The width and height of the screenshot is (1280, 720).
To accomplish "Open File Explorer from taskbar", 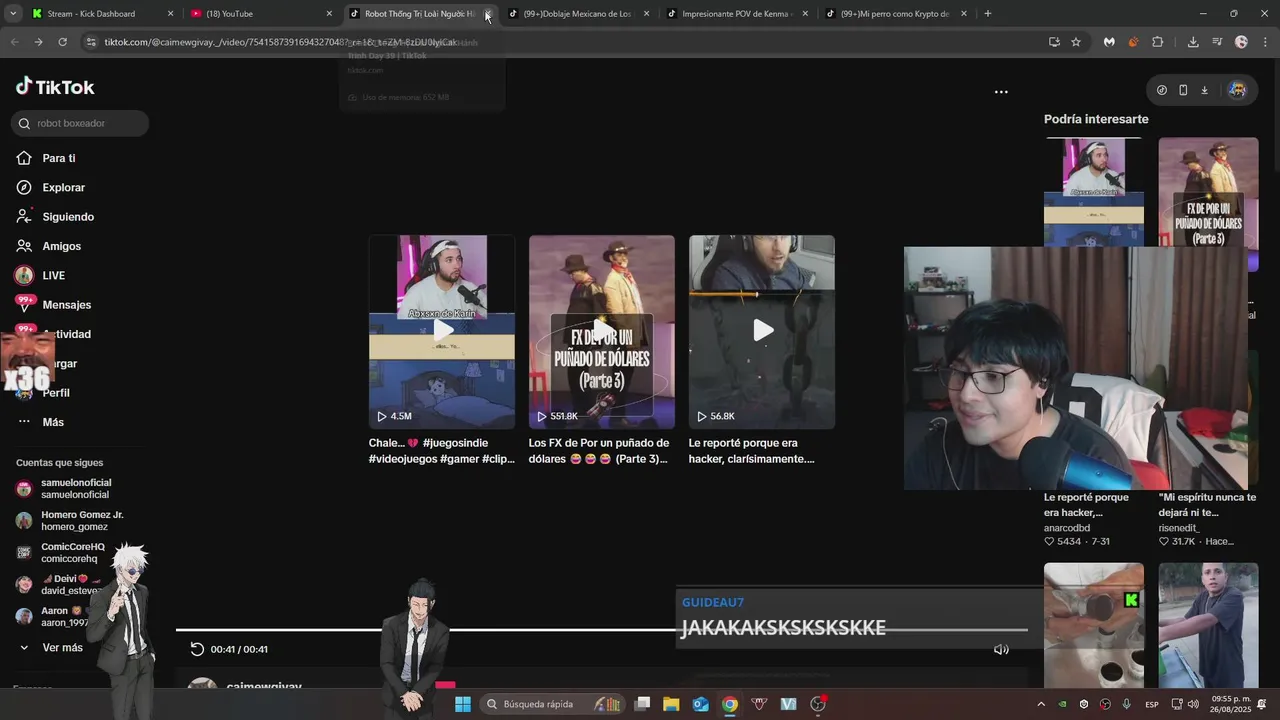I will coord(671,704).
